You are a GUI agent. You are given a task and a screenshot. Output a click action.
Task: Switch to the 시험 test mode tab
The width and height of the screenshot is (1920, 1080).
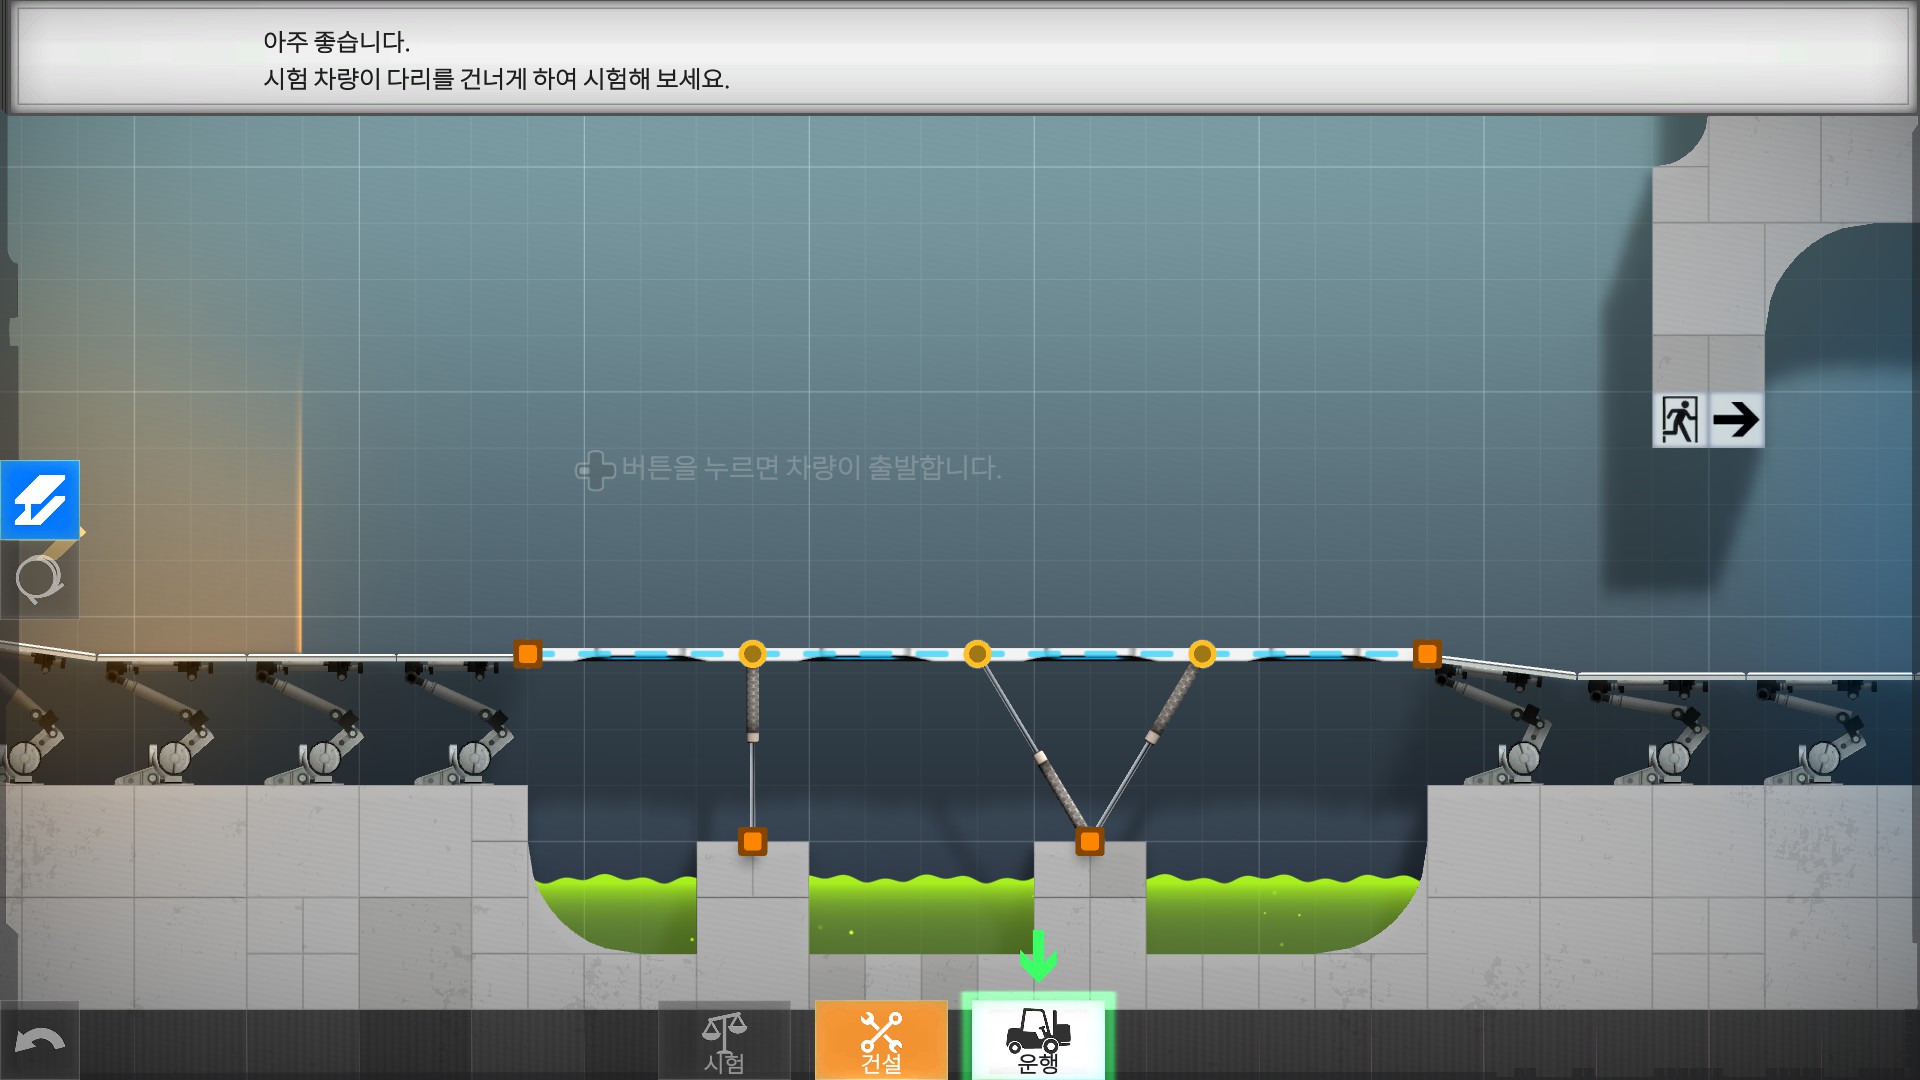click(724, 1042)
